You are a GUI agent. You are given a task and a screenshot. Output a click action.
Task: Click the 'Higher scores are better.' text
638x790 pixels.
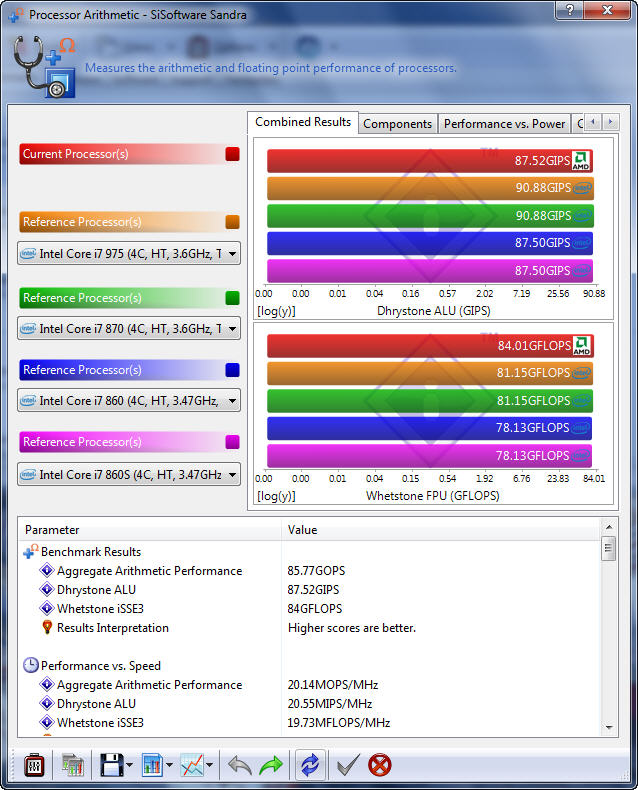(x=352, y=628)
